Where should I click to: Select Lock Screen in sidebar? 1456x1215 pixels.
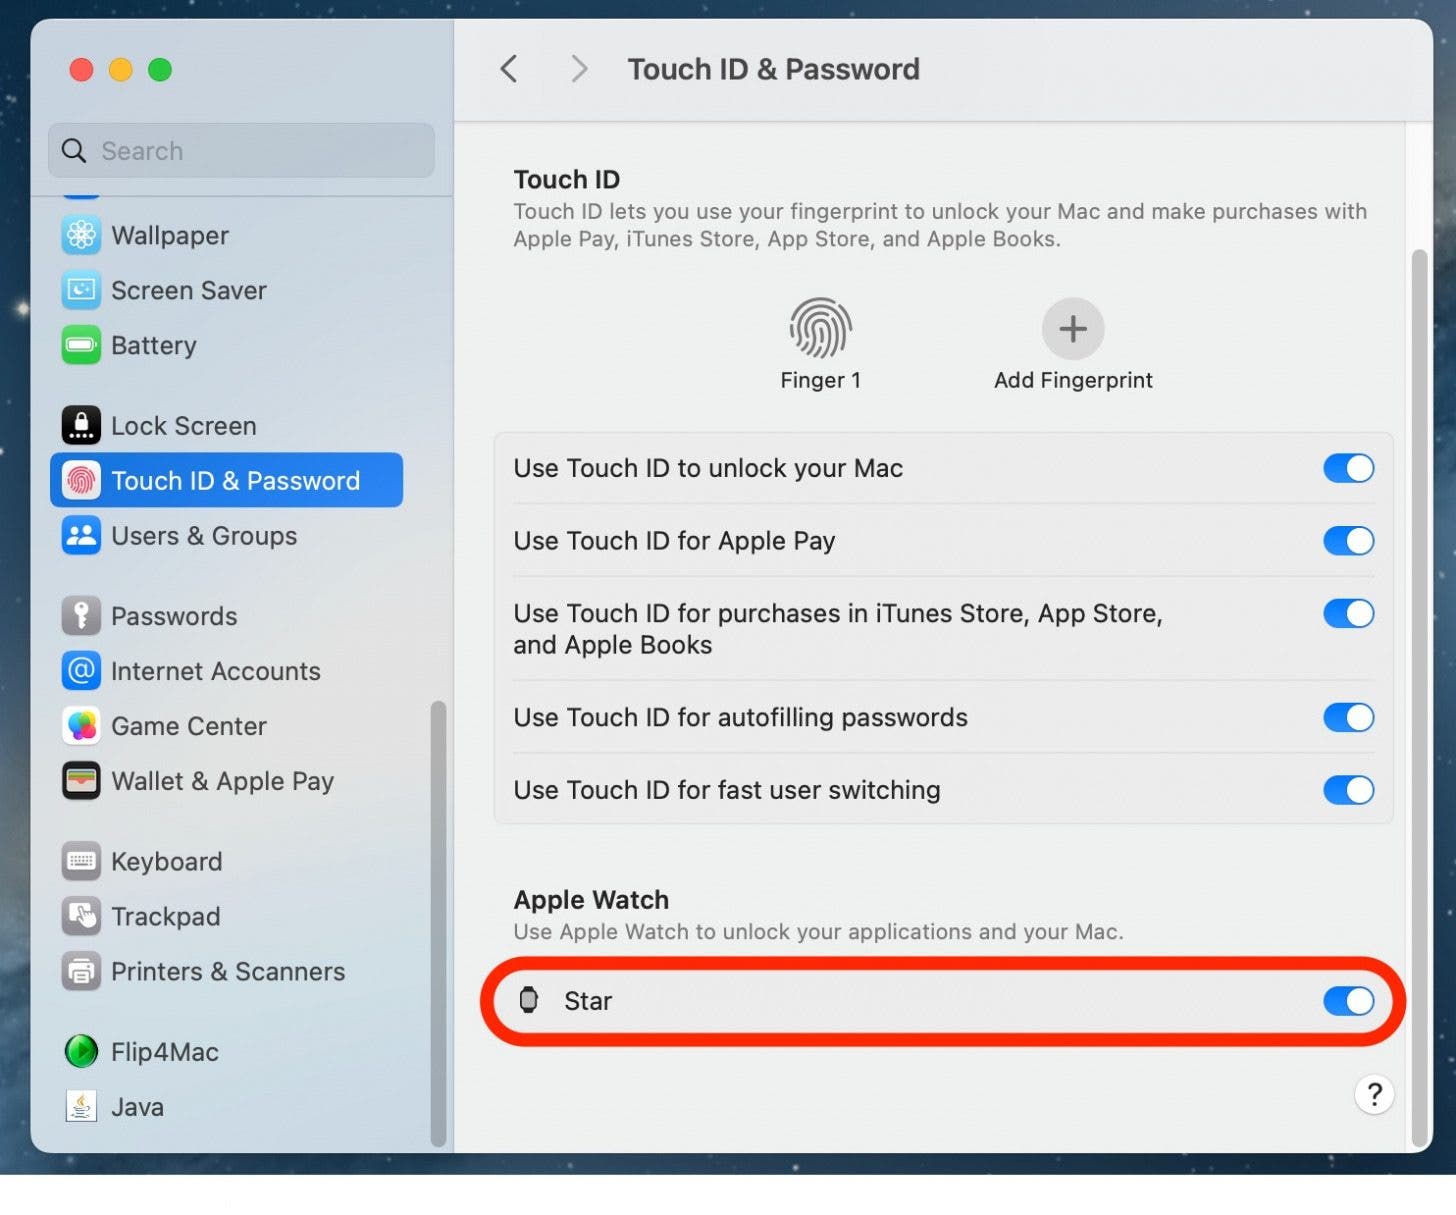183,426
